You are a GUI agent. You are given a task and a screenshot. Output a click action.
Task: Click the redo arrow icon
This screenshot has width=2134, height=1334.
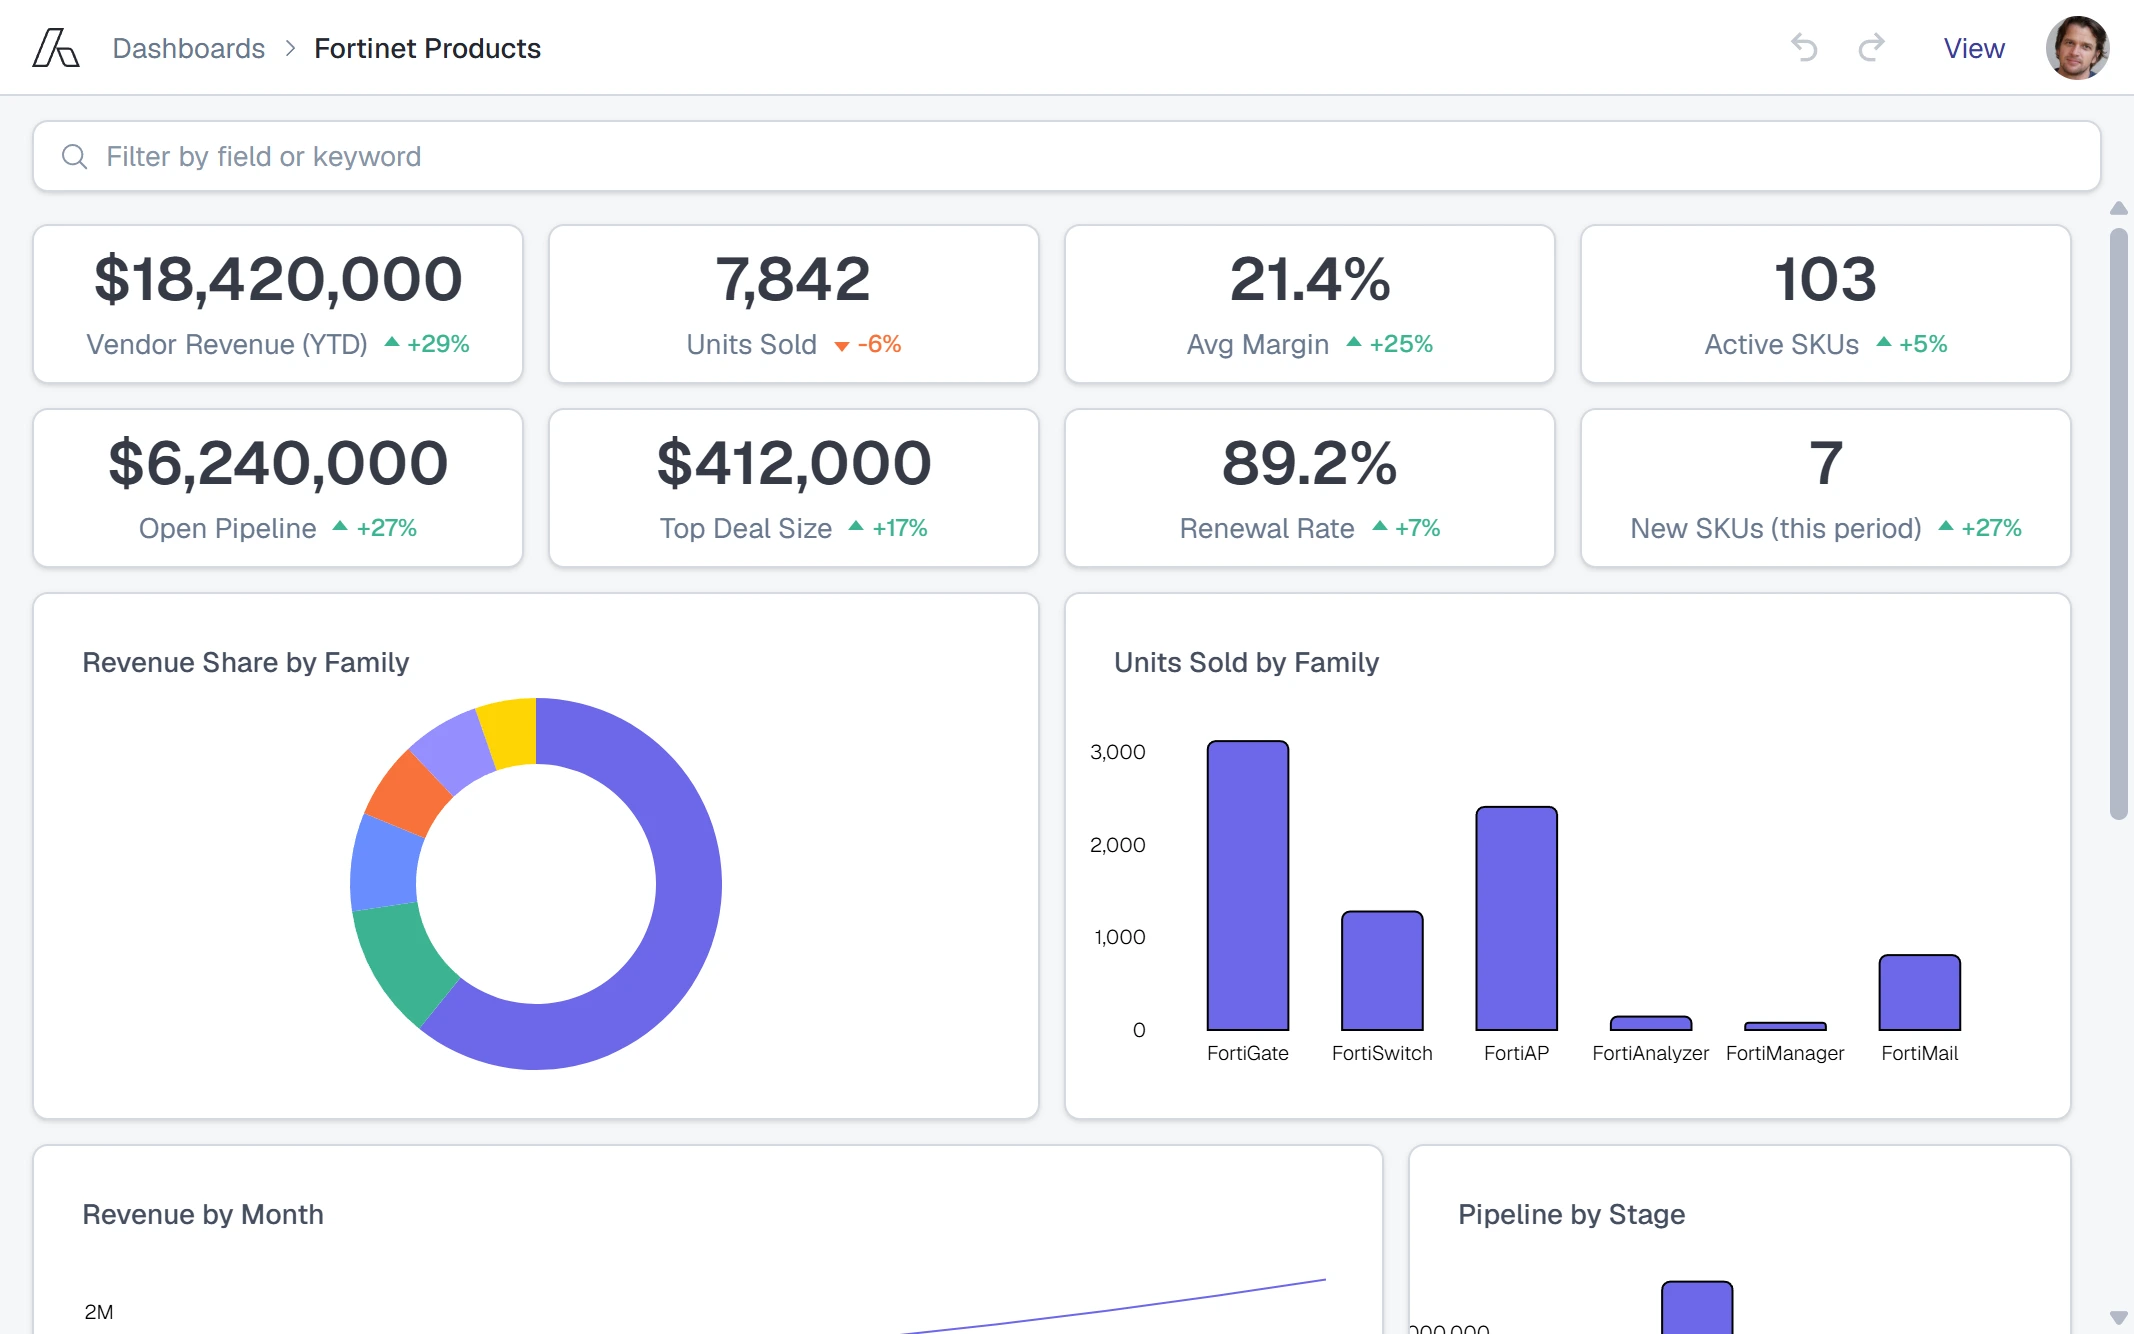click(x=1871, y=48)
